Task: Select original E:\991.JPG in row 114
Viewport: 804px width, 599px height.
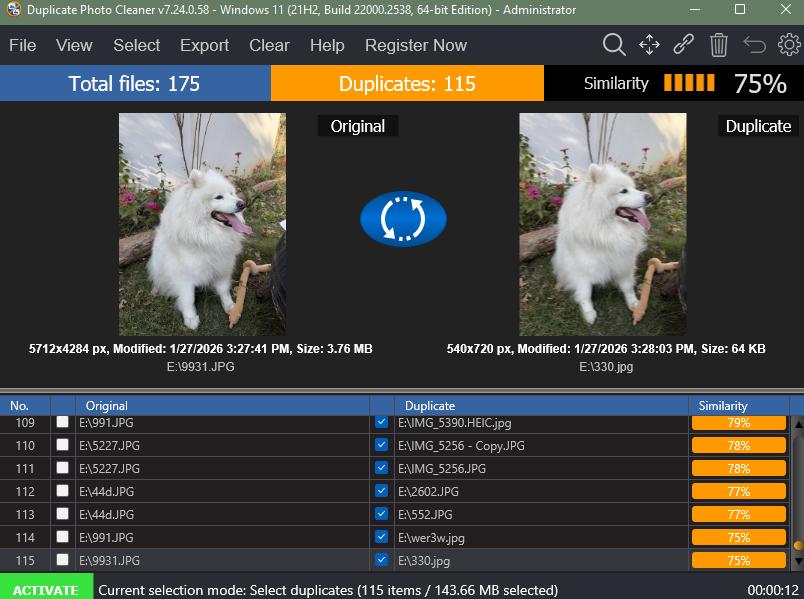Action: pos(106,537)
